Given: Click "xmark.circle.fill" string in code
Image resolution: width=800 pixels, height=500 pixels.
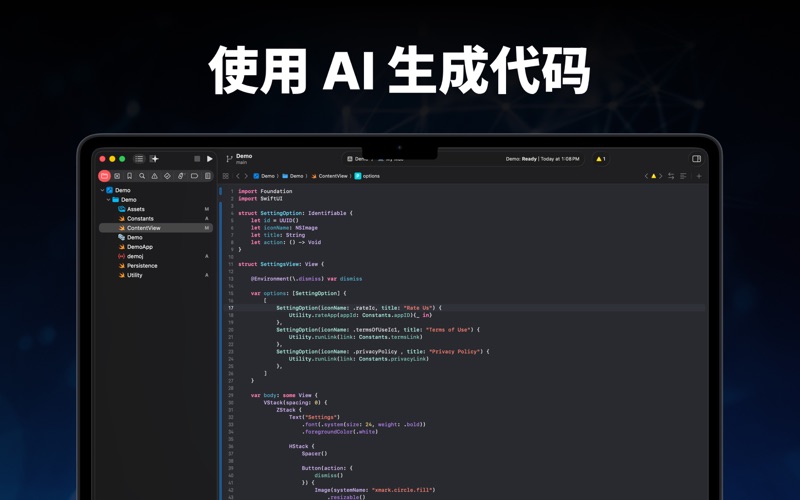Looking at the screenshot, I should (403, 490).
